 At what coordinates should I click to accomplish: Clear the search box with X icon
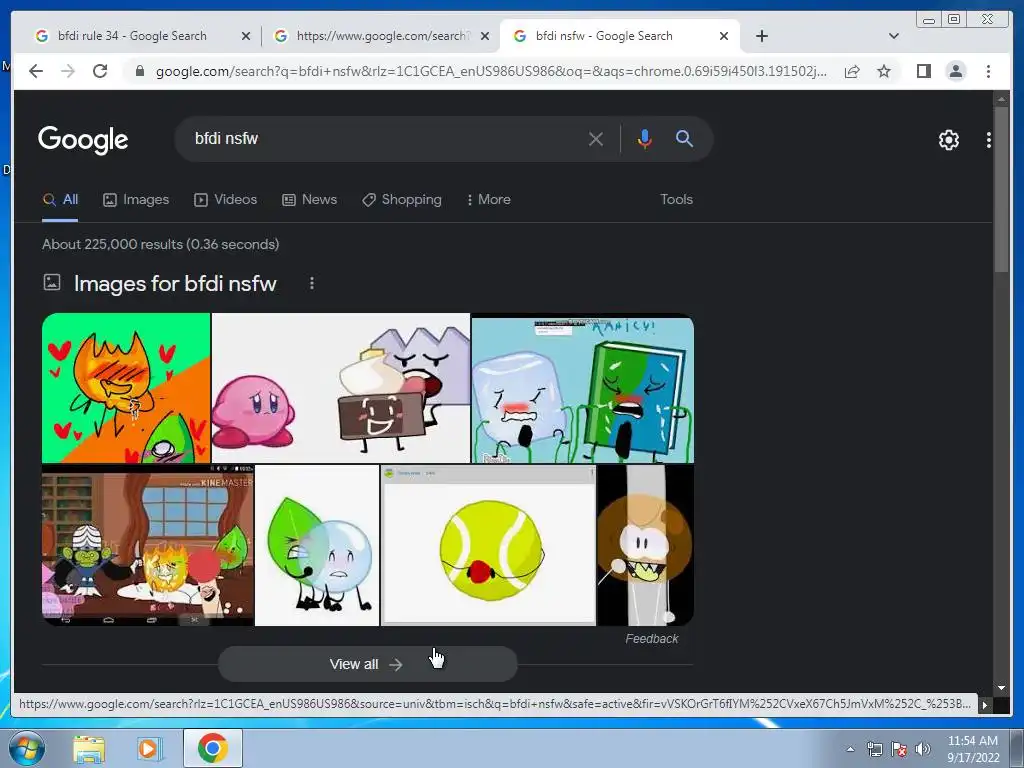[596, 139]
